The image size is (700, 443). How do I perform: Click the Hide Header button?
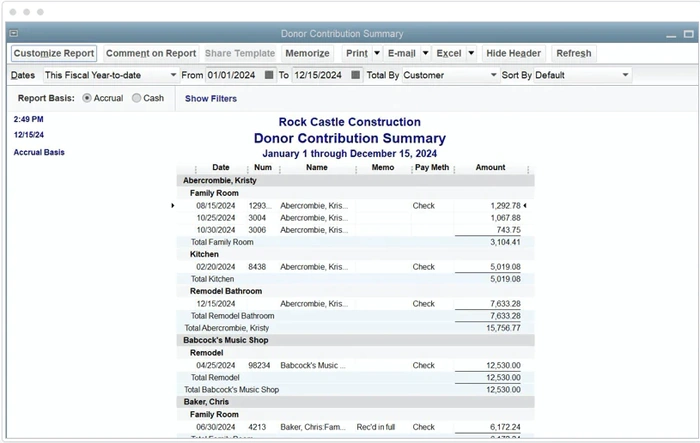pos(513,53)
